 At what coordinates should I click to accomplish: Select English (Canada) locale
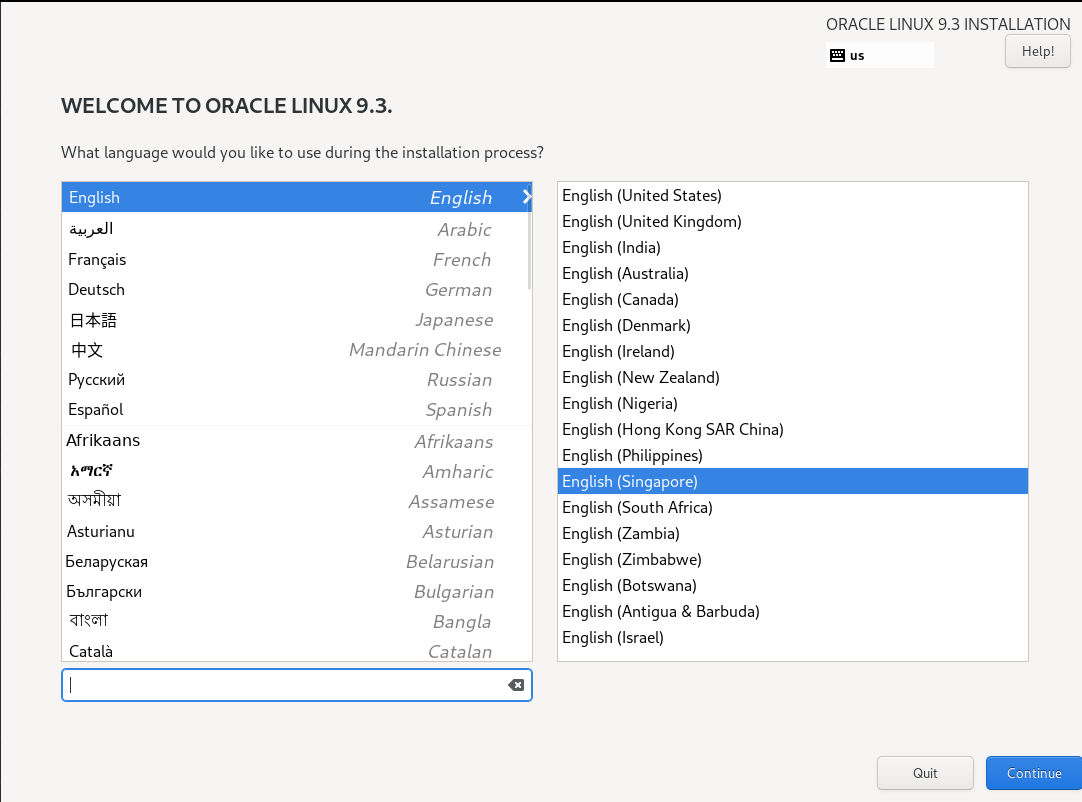click(792, 300)
